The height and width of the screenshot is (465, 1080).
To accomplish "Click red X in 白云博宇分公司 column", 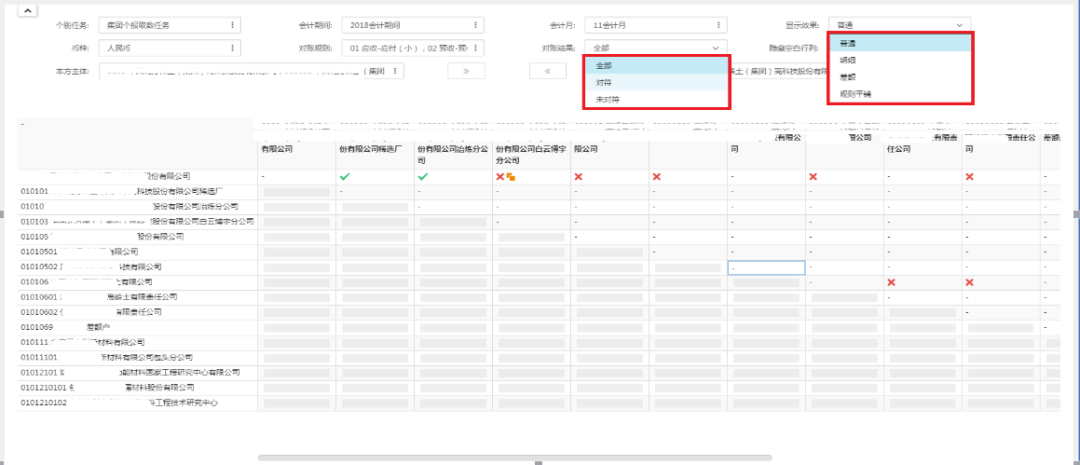I will [x=501, y=177].
